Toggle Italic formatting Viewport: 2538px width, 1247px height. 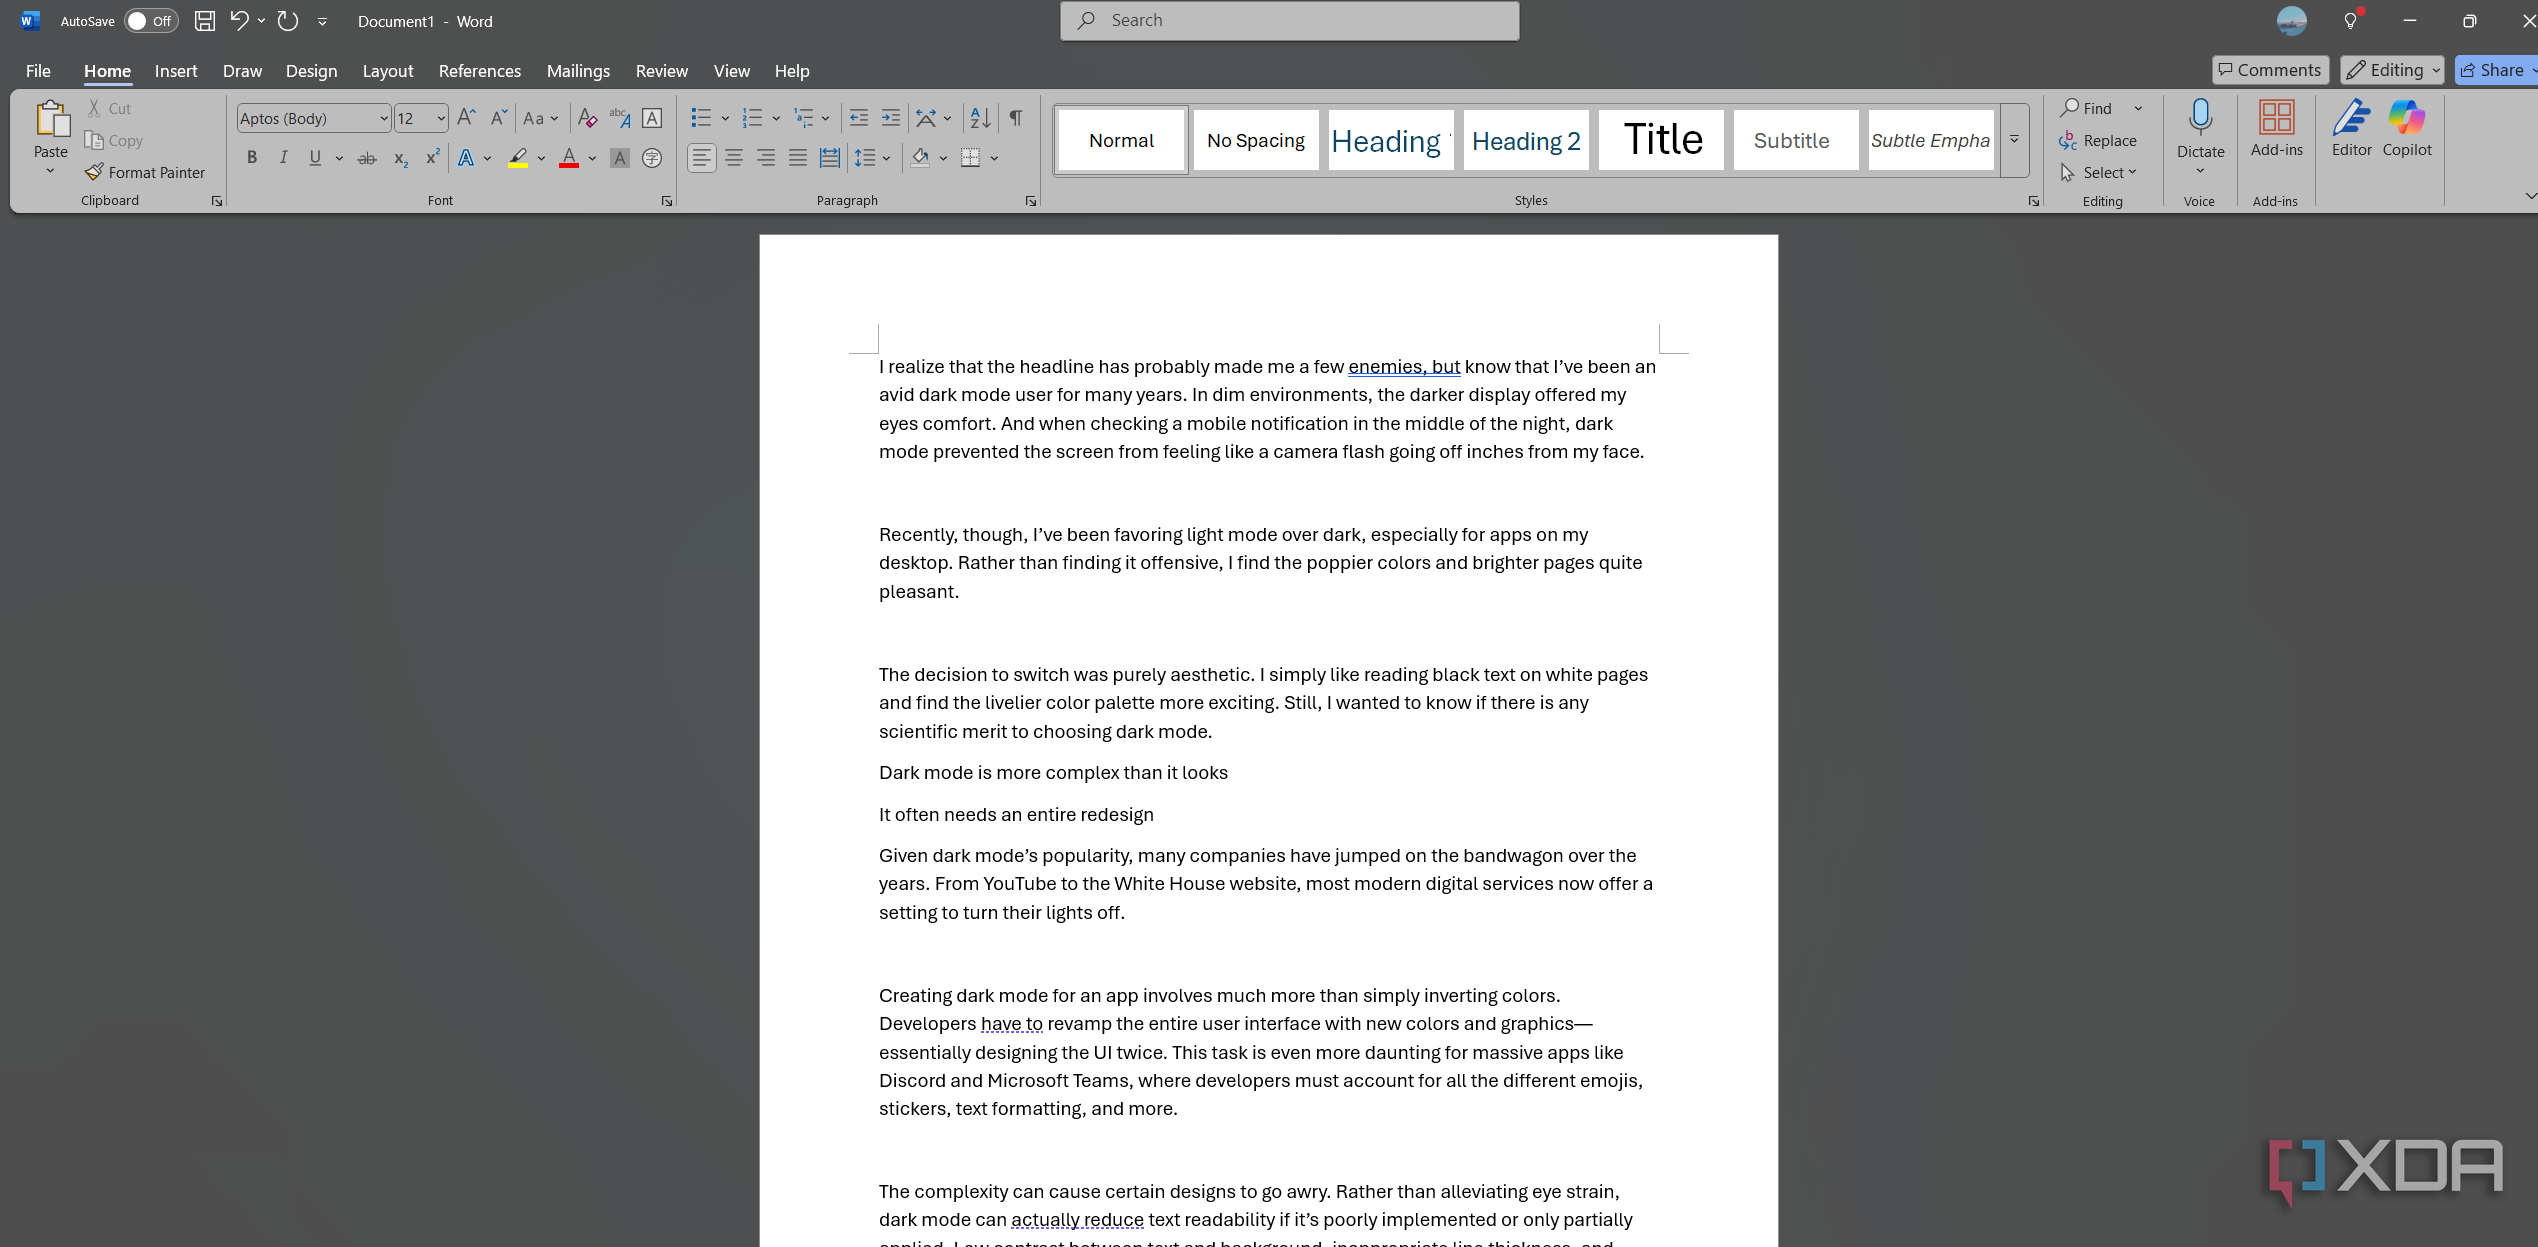click(284, 158)
